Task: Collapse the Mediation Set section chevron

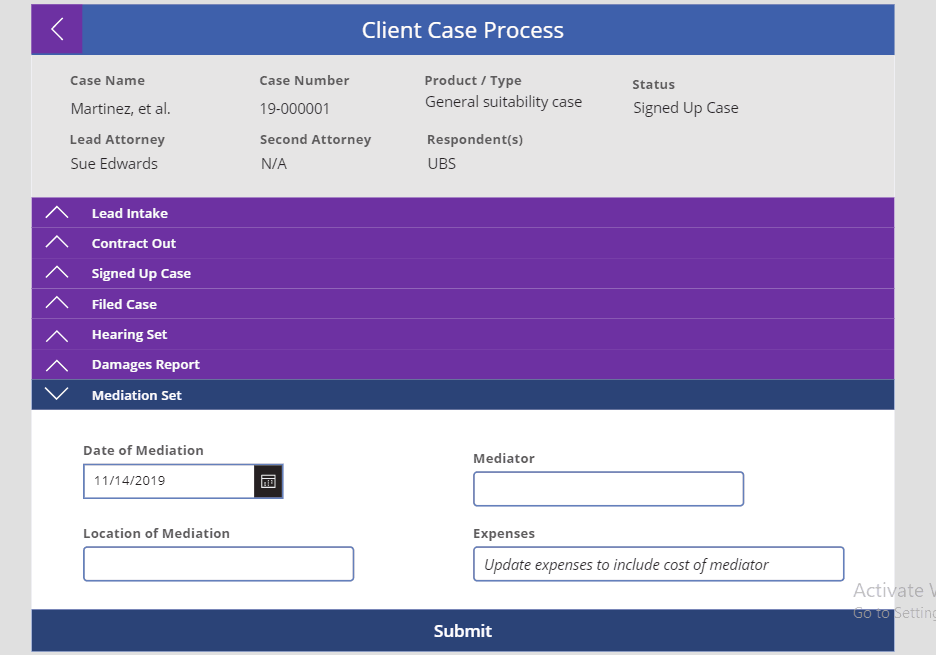Action: coord(57,393)
